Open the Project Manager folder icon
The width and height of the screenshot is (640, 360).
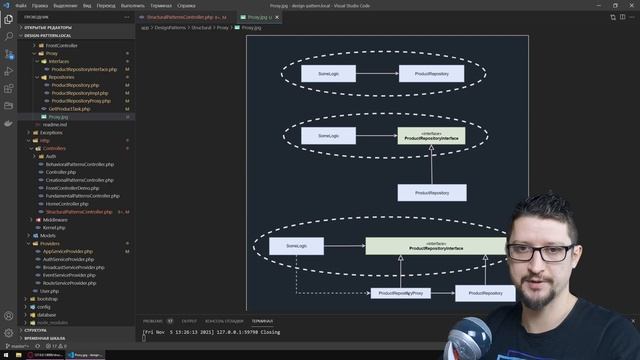pos(9,106)
